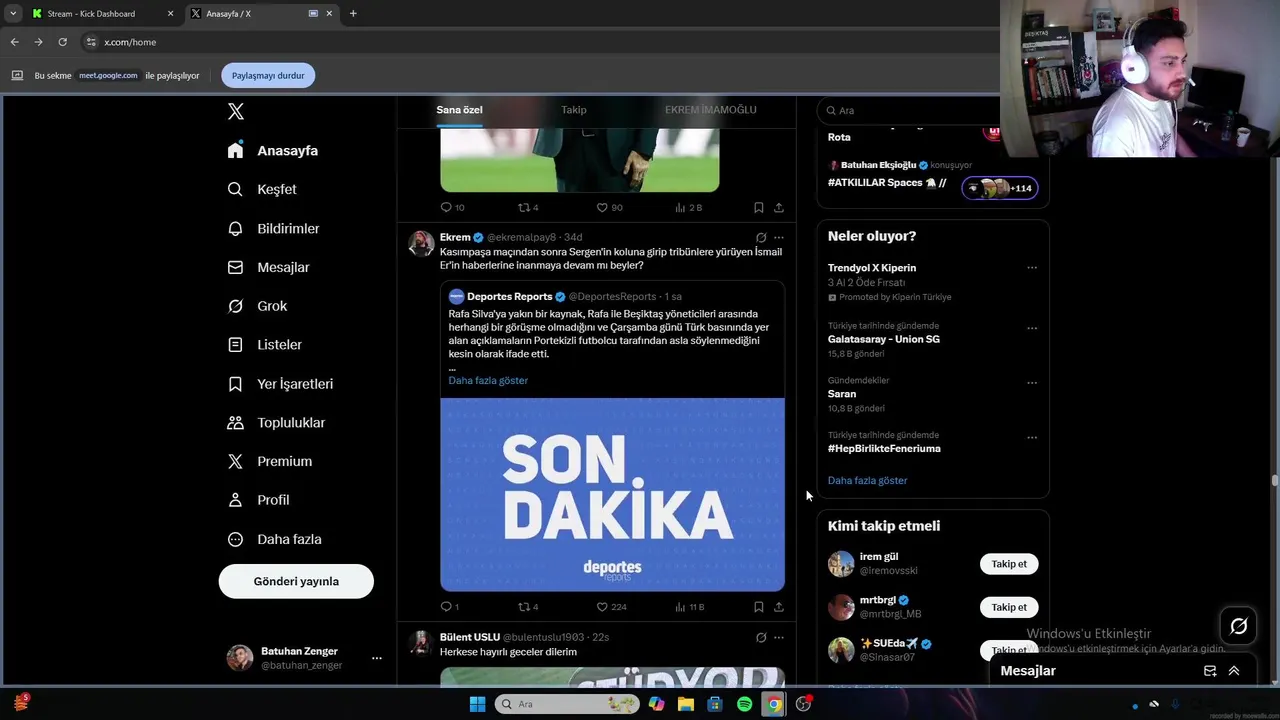Image resolution: width=1280 pixels, height=720 pixels.
Task: Open options for Galatasaray - Union SG trend
Action: pyautogui.click(x=1032, y=328)
